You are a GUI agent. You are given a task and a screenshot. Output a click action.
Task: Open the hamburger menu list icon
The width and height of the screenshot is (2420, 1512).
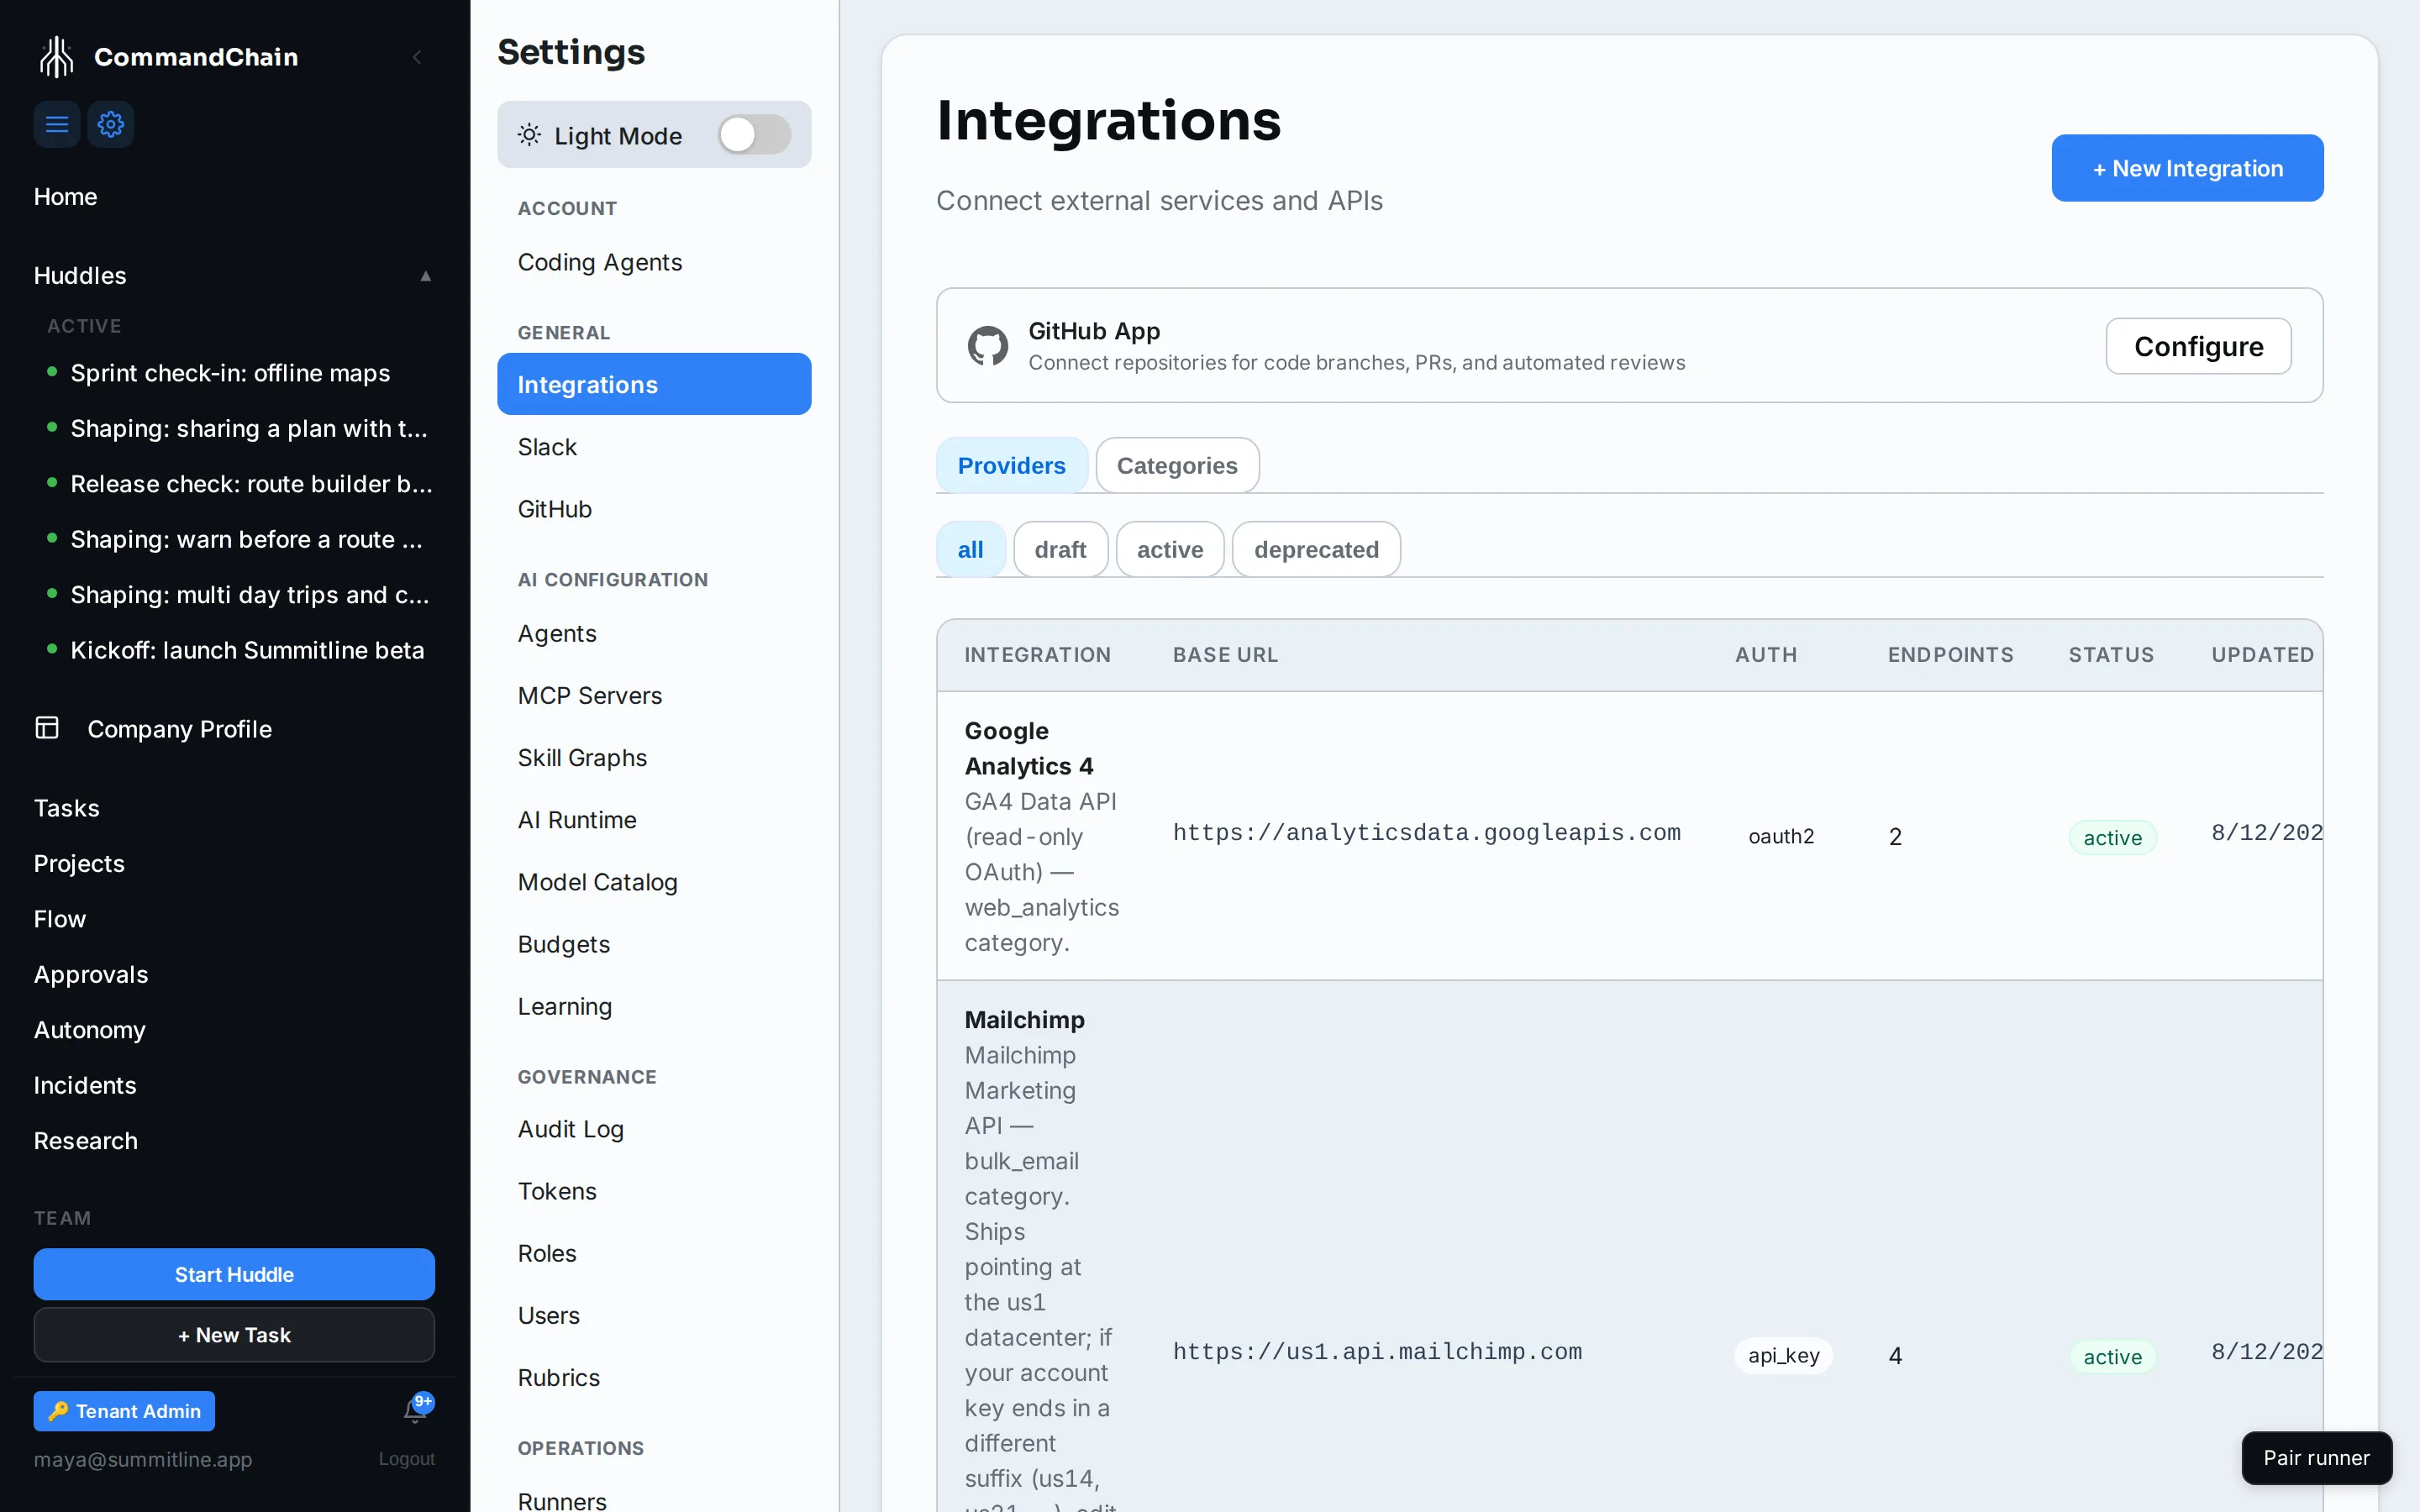(57, 124)
